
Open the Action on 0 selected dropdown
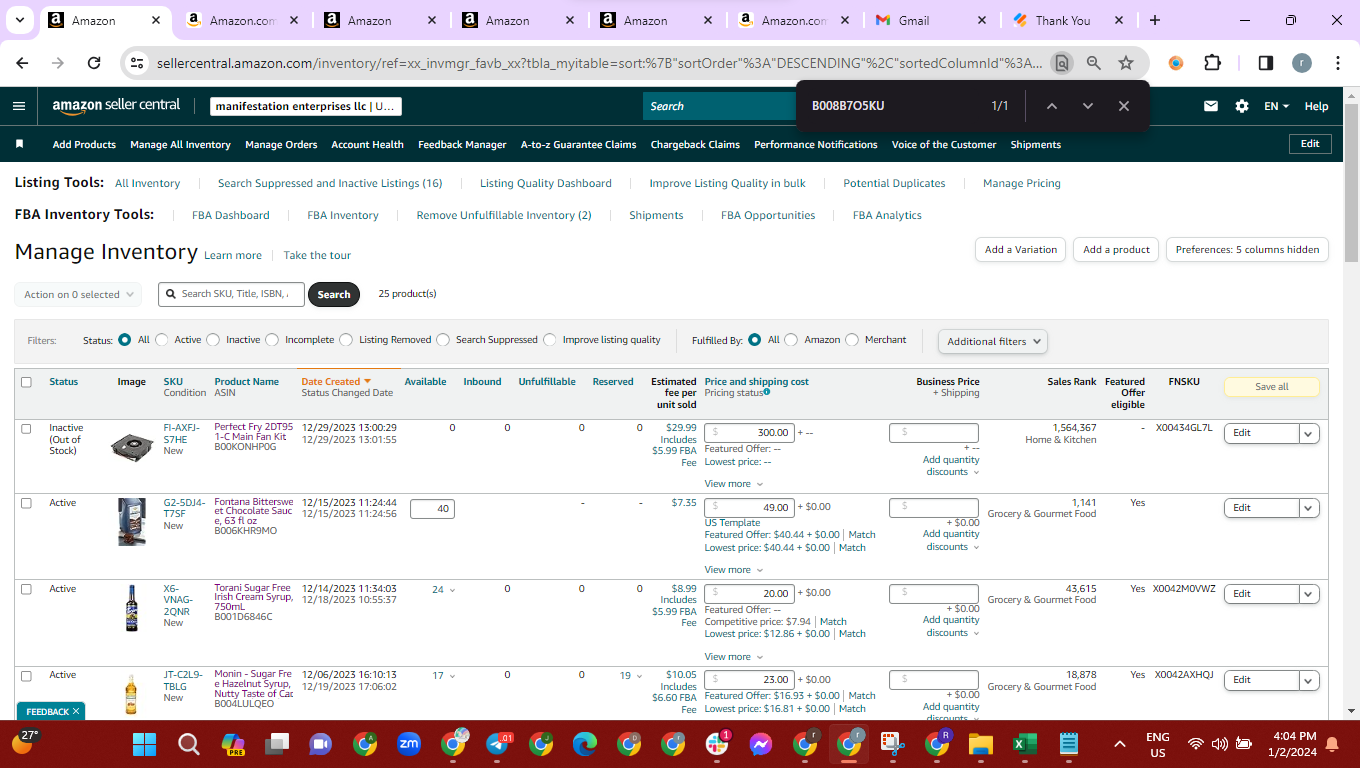point(78,295)
